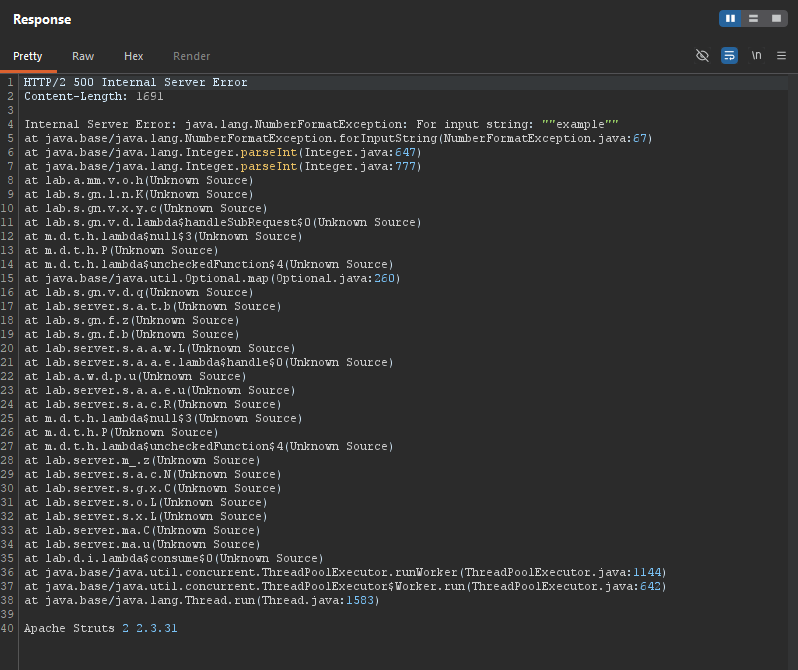Click the lambda$consume$0 stack line
The height and width of the screenshot is (670, 798).
pos(174,558)
